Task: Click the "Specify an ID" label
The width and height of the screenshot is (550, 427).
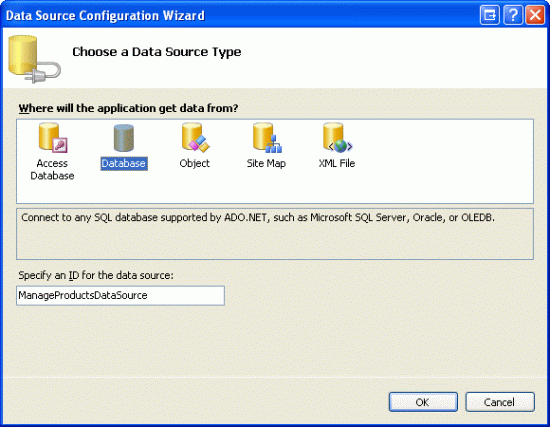Action: point(96,275)
